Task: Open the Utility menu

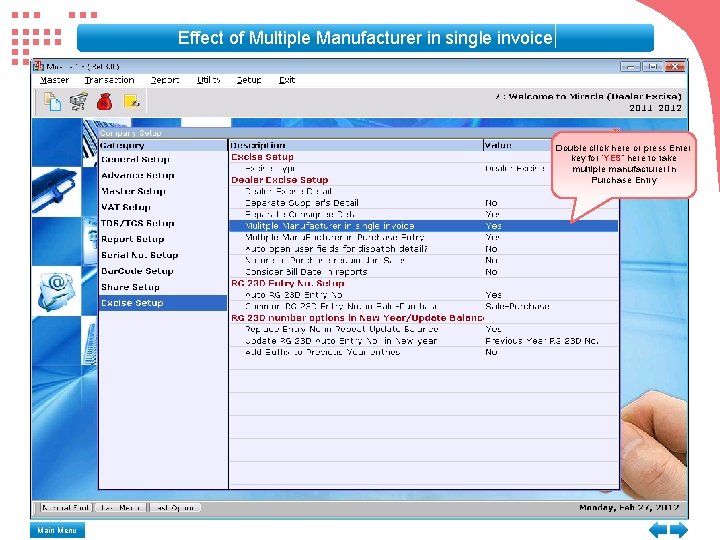Action: (x=208, y=80)
